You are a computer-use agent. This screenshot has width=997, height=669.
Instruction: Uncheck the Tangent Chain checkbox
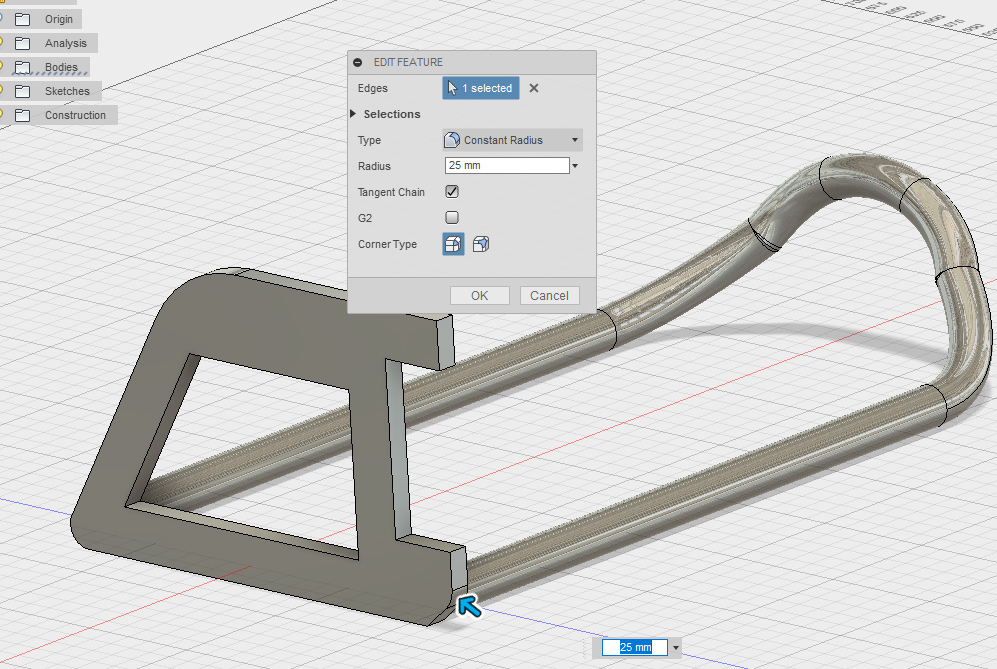(x=452, y=192)
